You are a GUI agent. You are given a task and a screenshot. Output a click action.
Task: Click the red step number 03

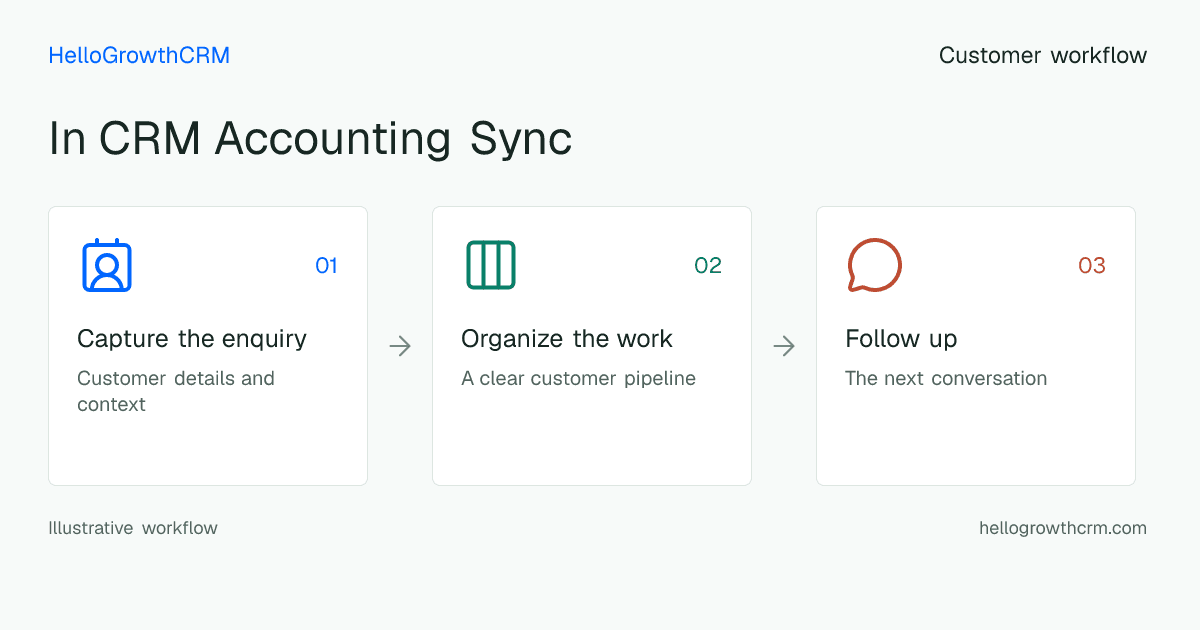tap(1092, 266)
